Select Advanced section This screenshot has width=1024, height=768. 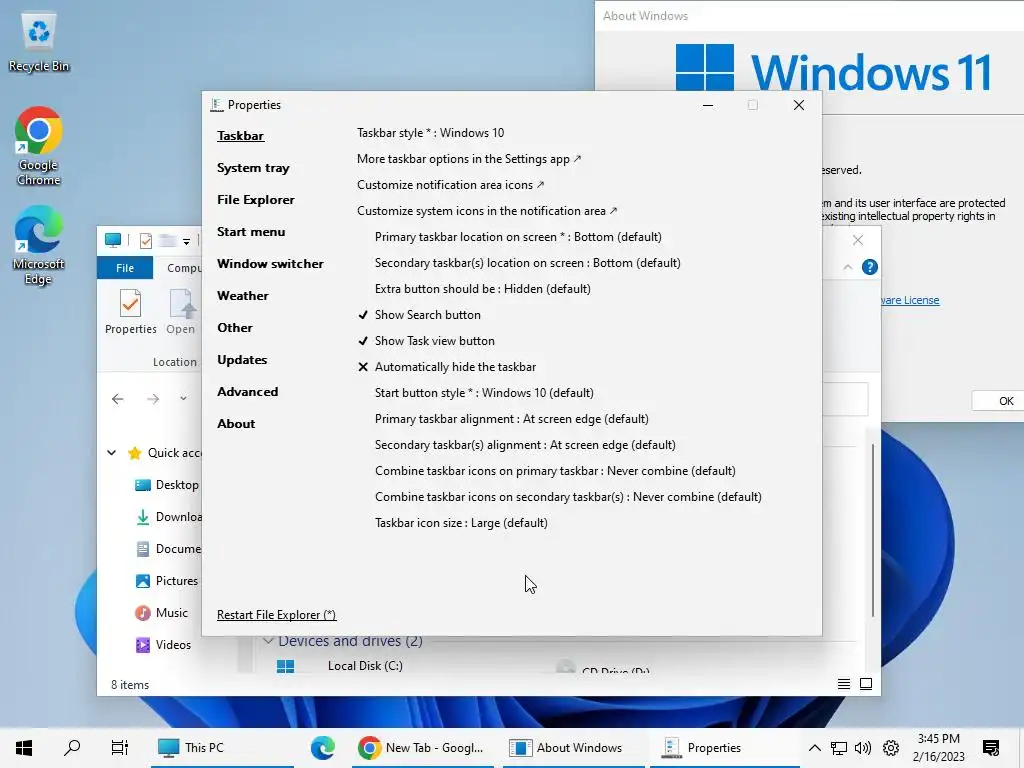tap(248, 392)
